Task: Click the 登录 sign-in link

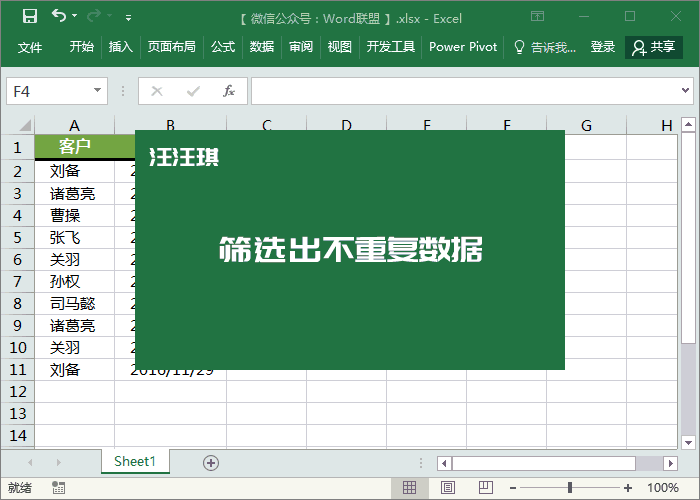Action: pos(603,46)
